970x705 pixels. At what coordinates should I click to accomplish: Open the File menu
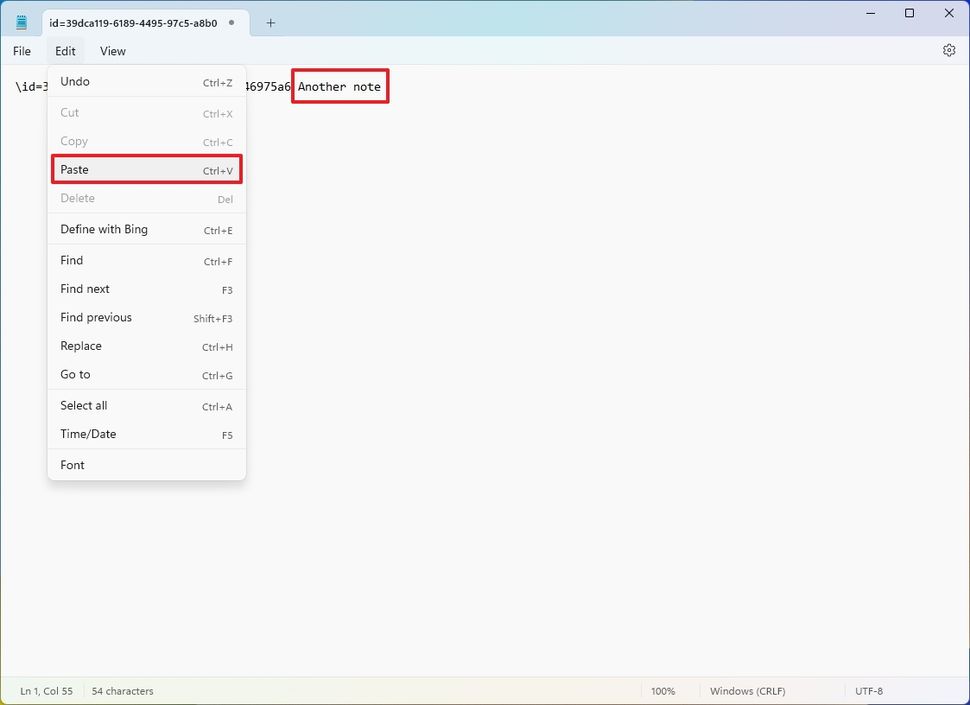tap(21, 50)
